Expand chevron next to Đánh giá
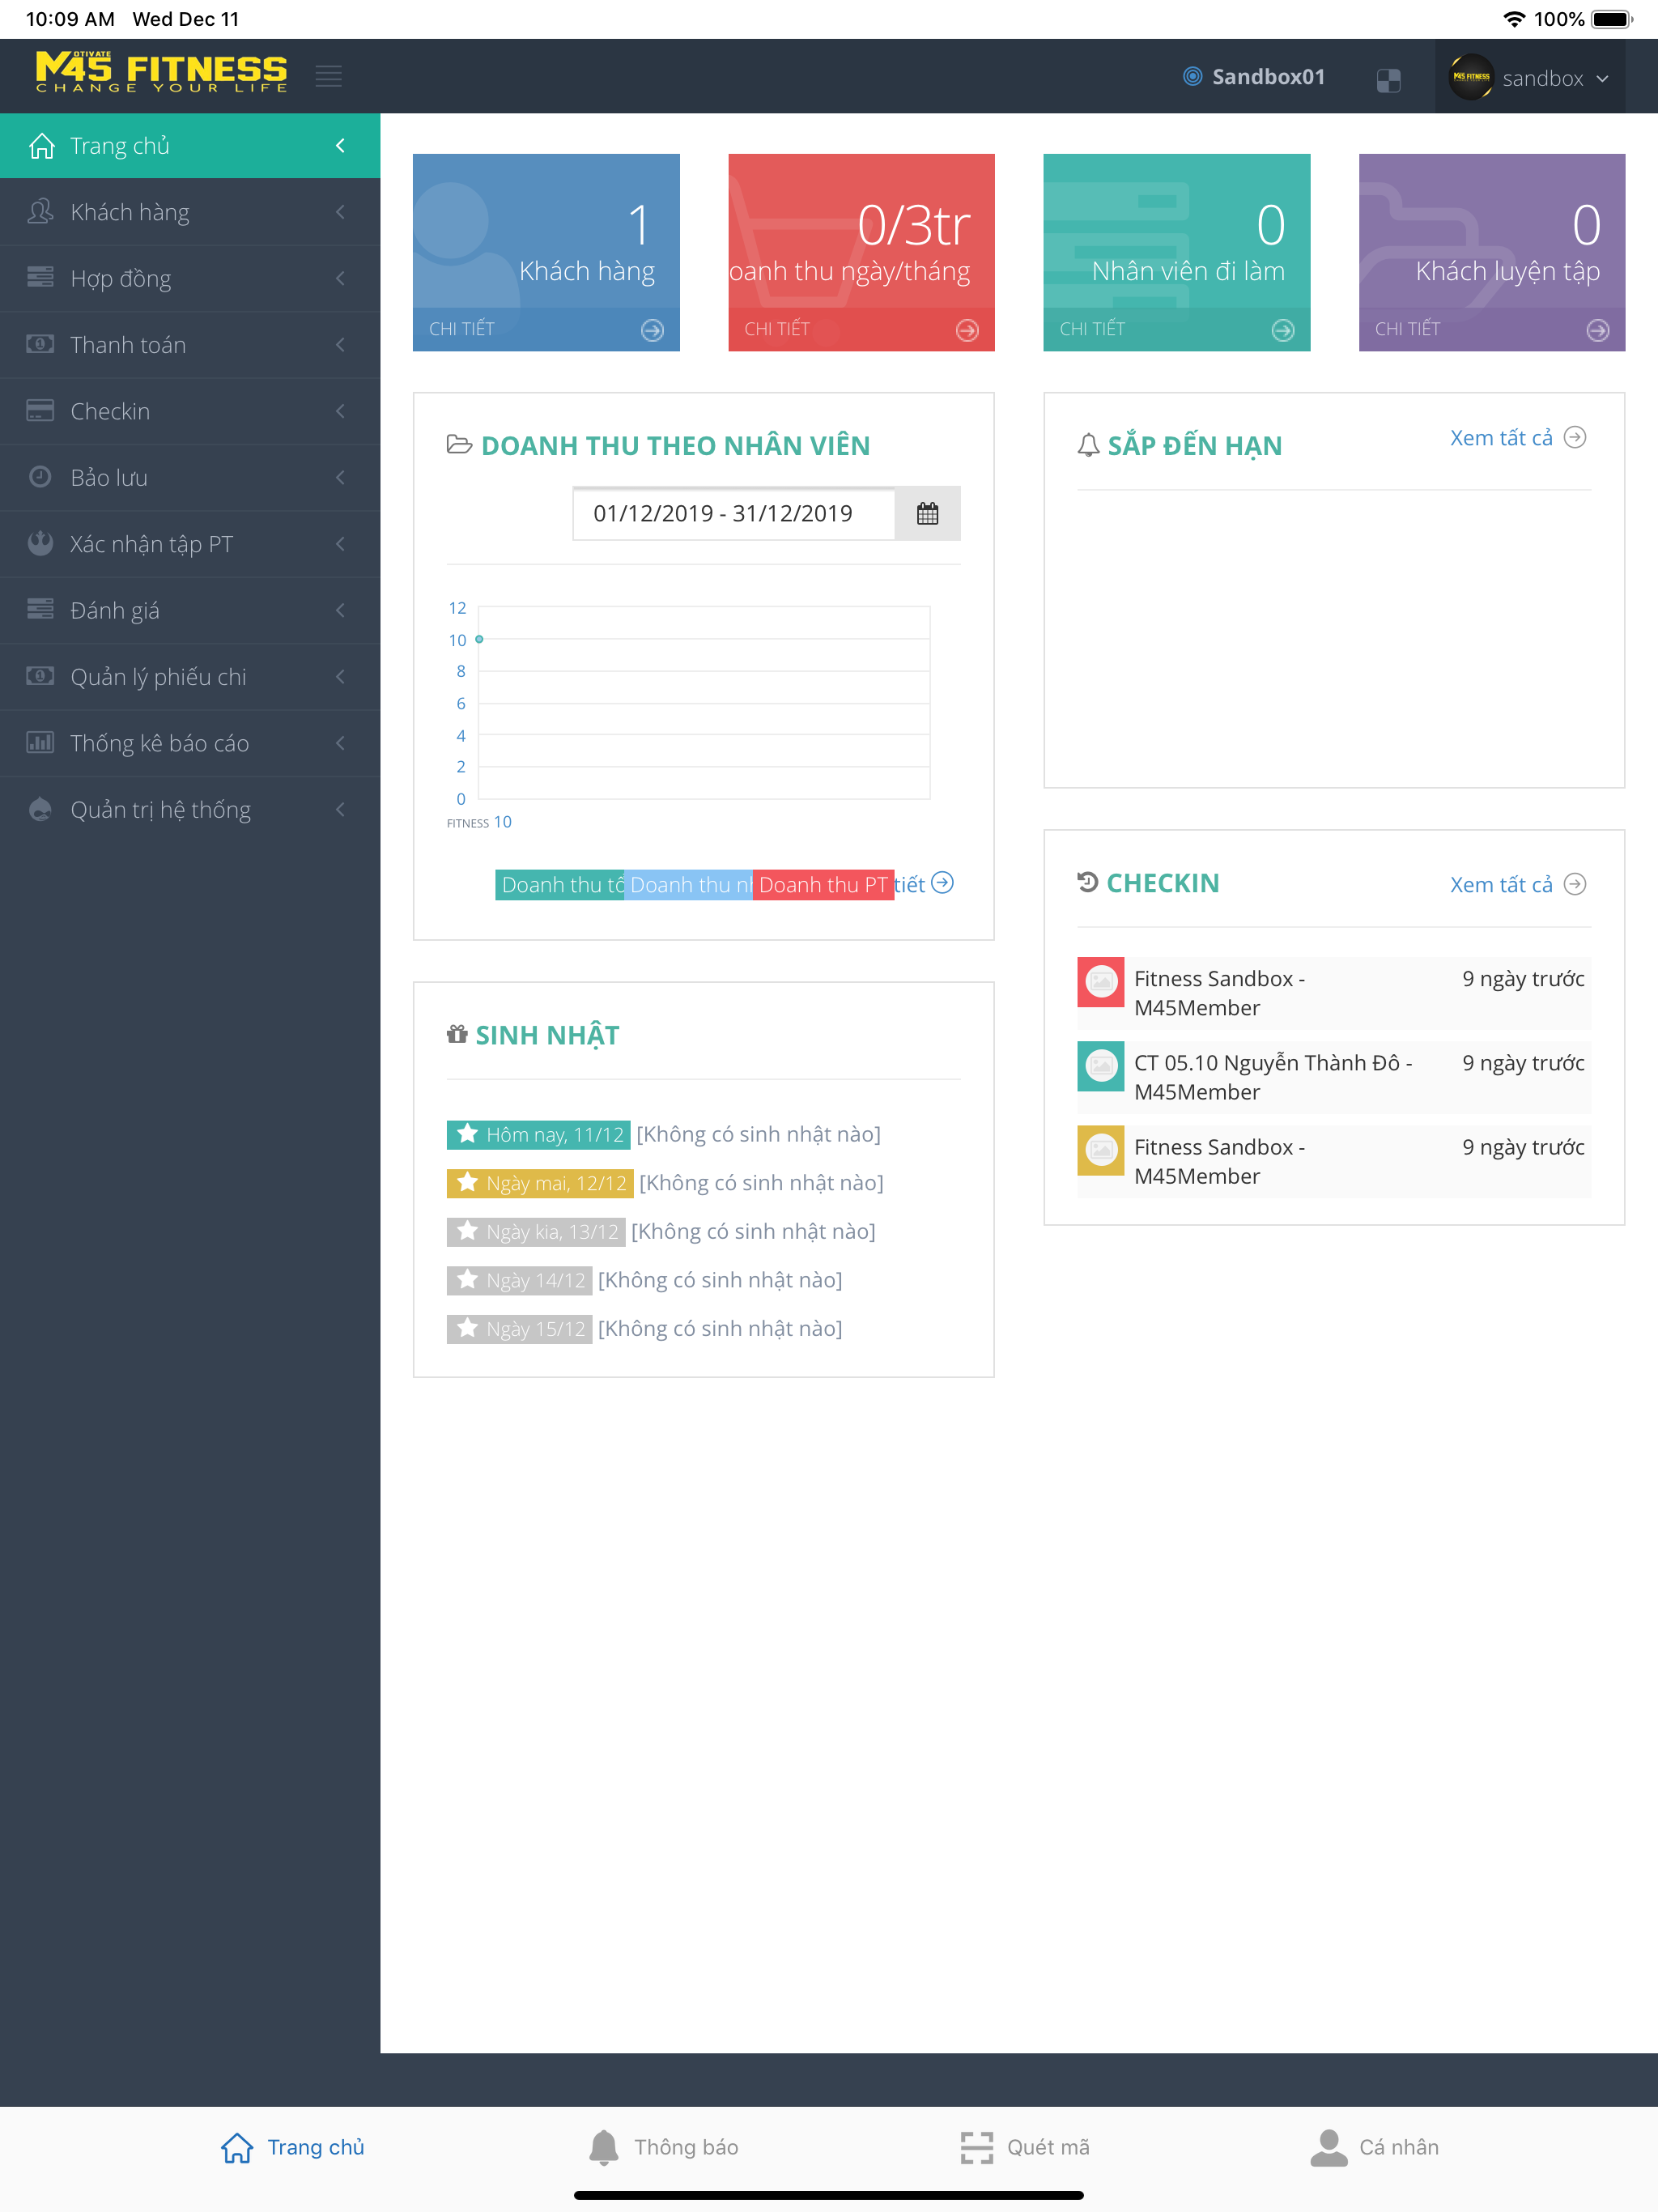Image resolution: width=1658 pixels, height=2212 pixels. [x=340, y=610]
